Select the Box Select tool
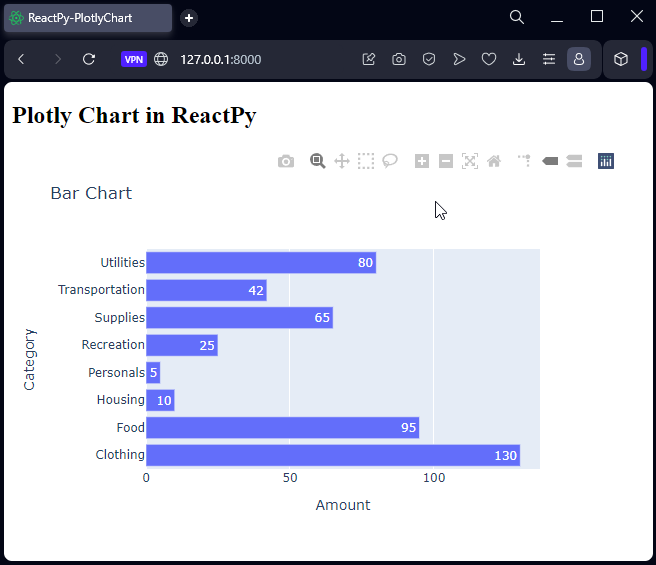The image size is (656, 565). click(x=366, y=161)
